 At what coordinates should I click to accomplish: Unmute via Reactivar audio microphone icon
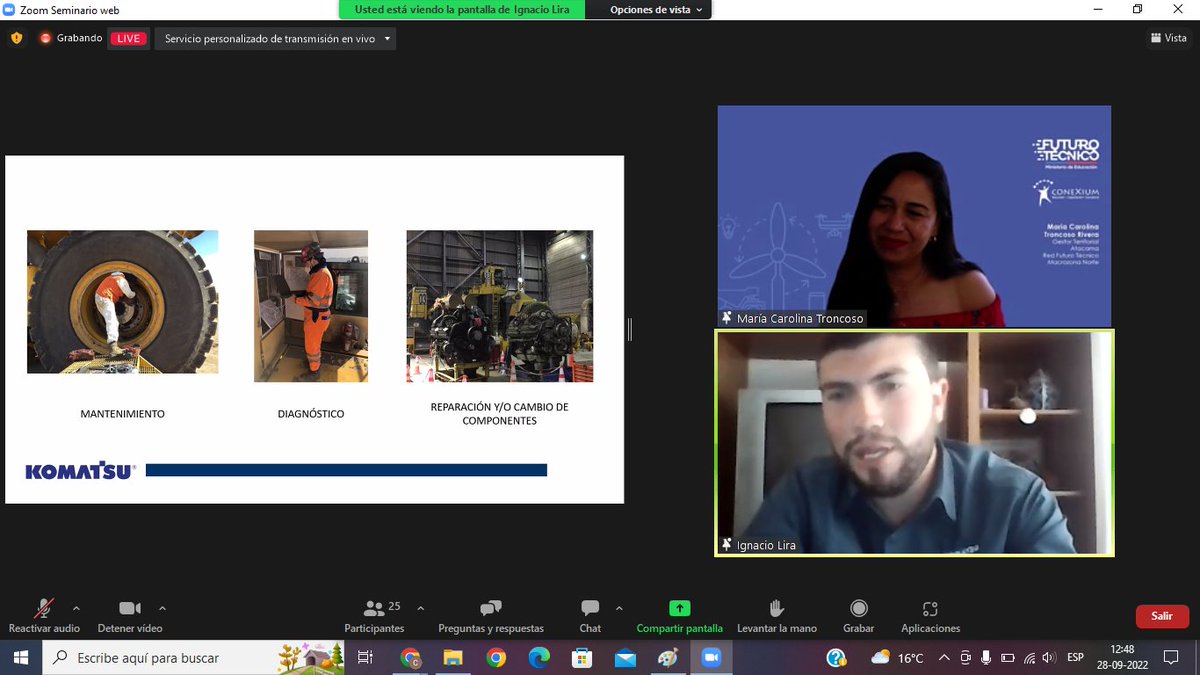coord(44,609)
